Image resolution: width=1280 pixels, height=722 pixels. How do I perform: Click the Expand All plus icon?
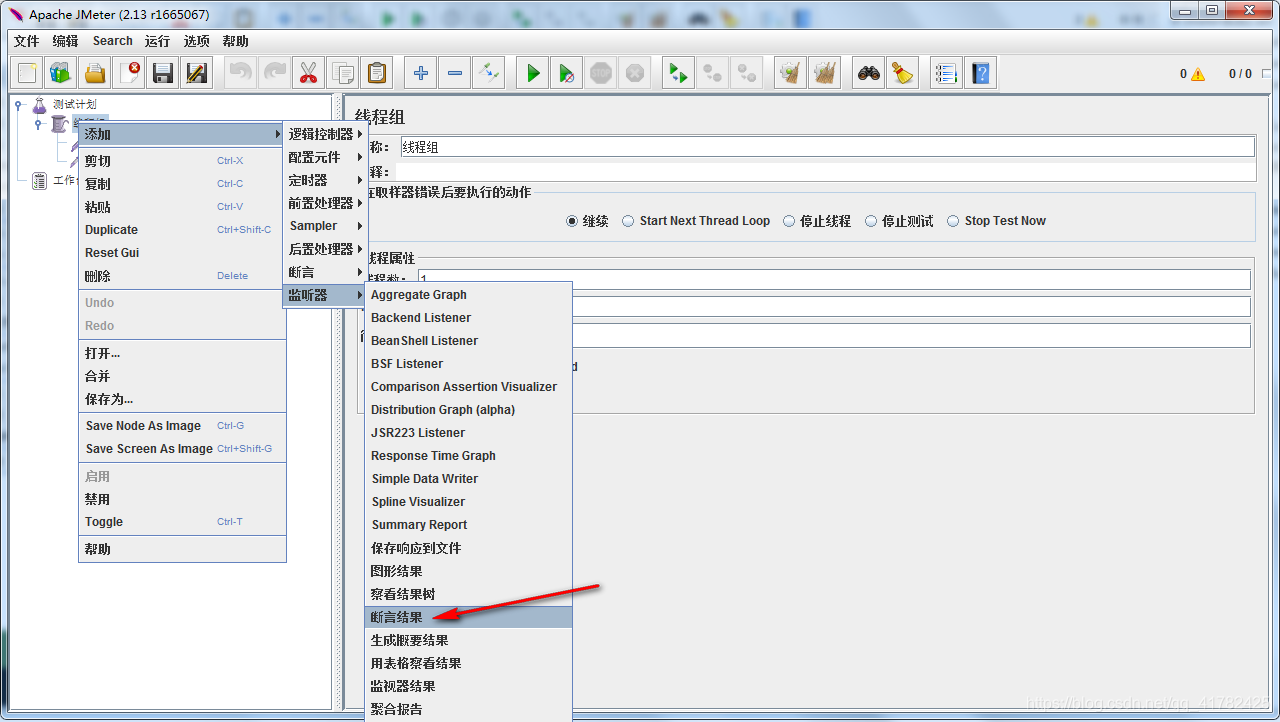421,73
